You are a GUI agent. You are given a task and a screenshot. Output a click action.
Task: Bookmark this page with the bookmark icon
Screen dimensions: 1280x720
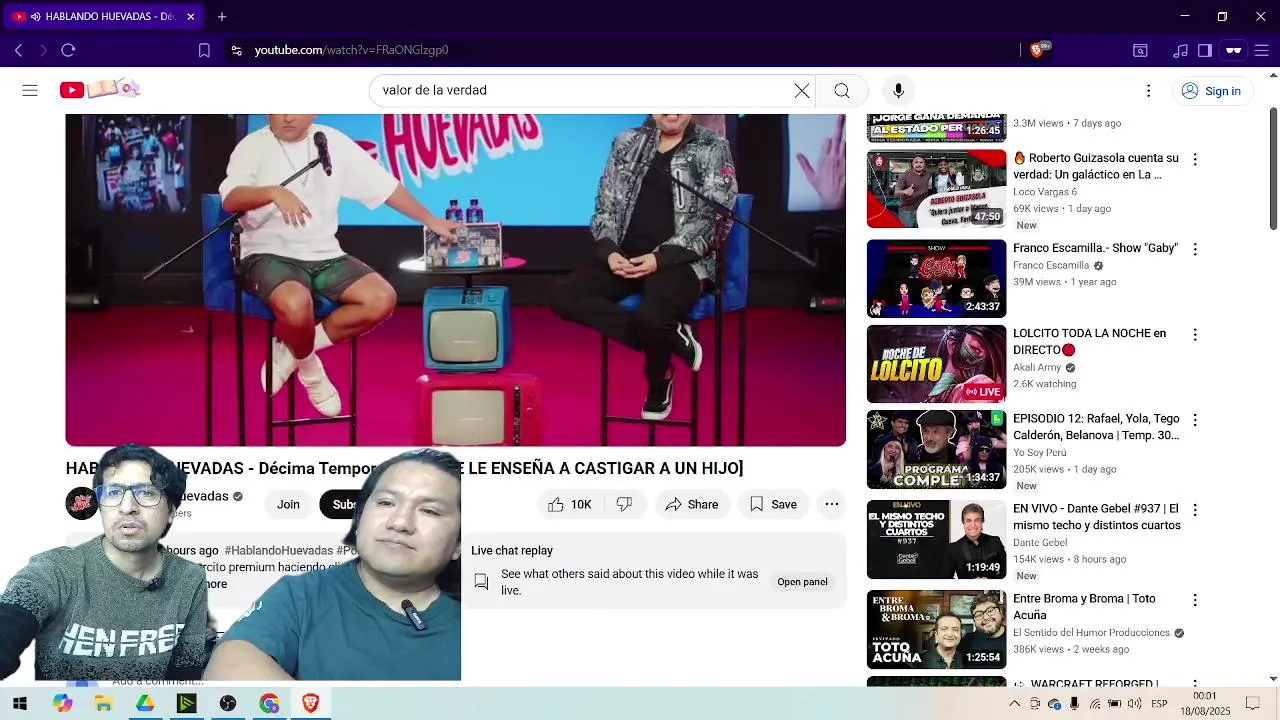[x=204, y=50]
